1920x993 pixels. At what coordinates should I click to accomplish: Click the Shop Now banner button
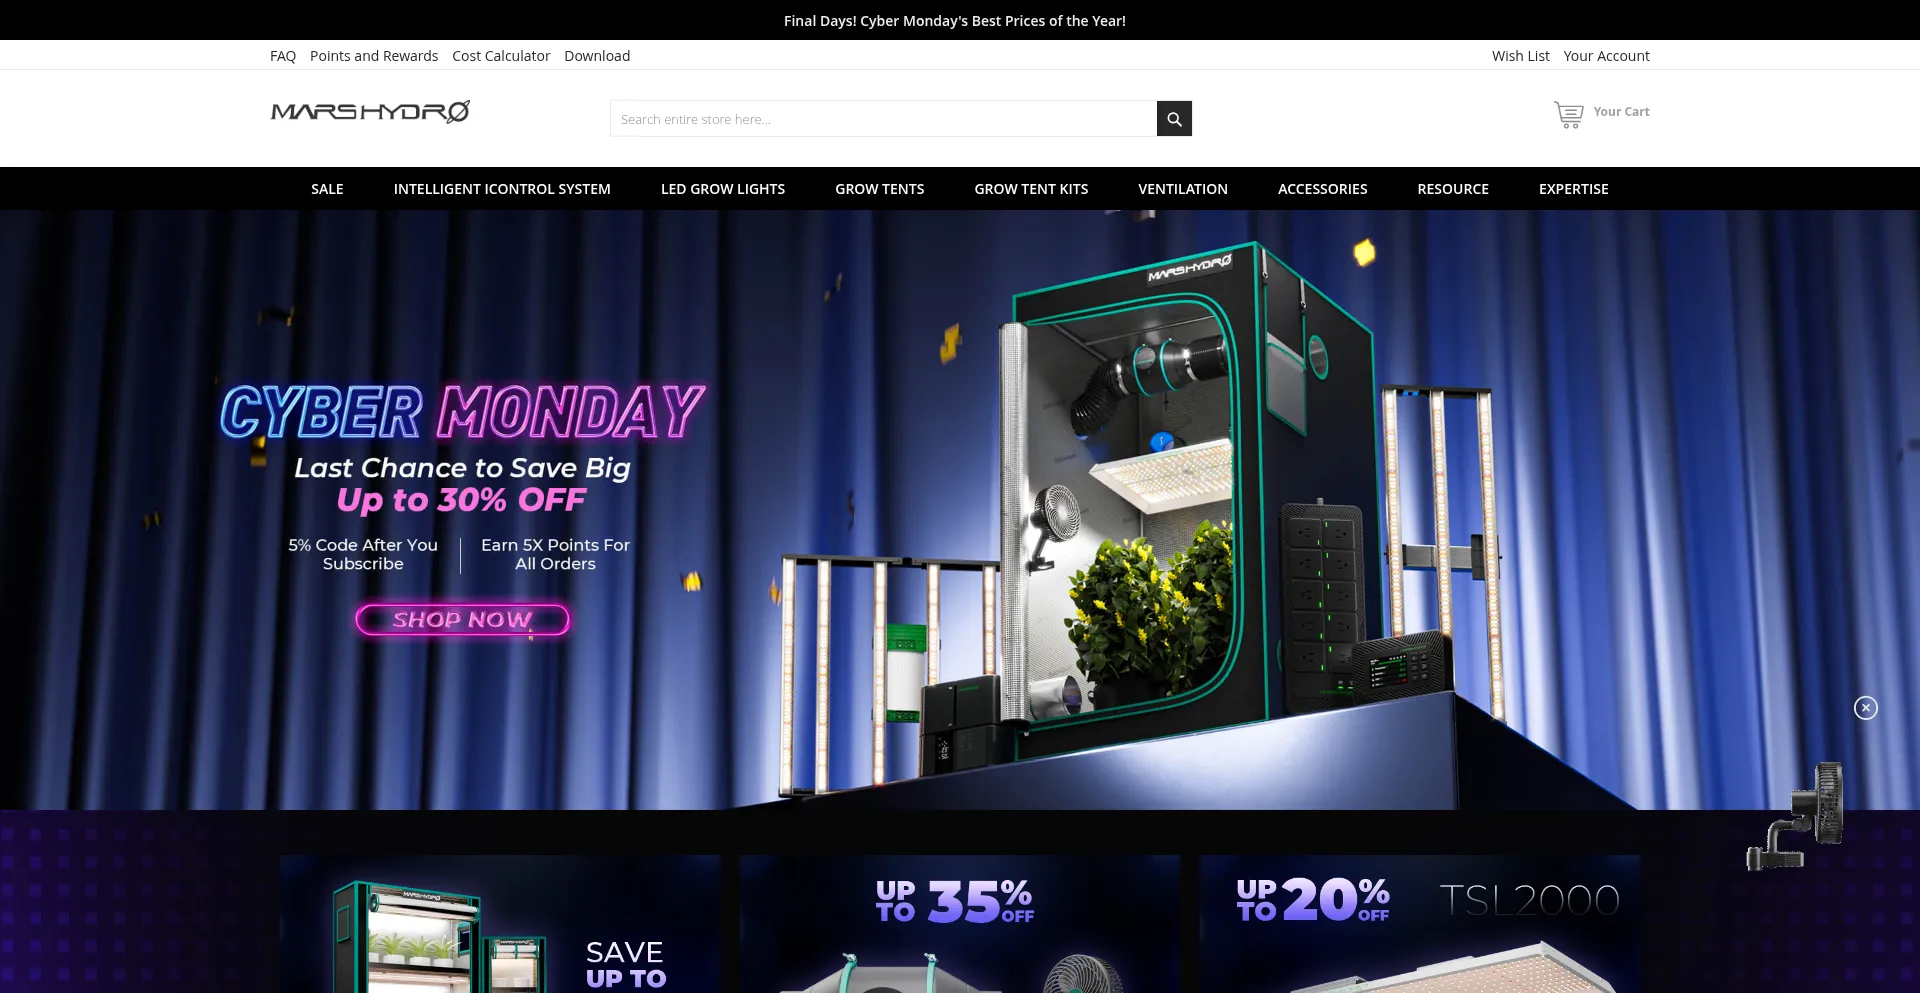[463, 620]
